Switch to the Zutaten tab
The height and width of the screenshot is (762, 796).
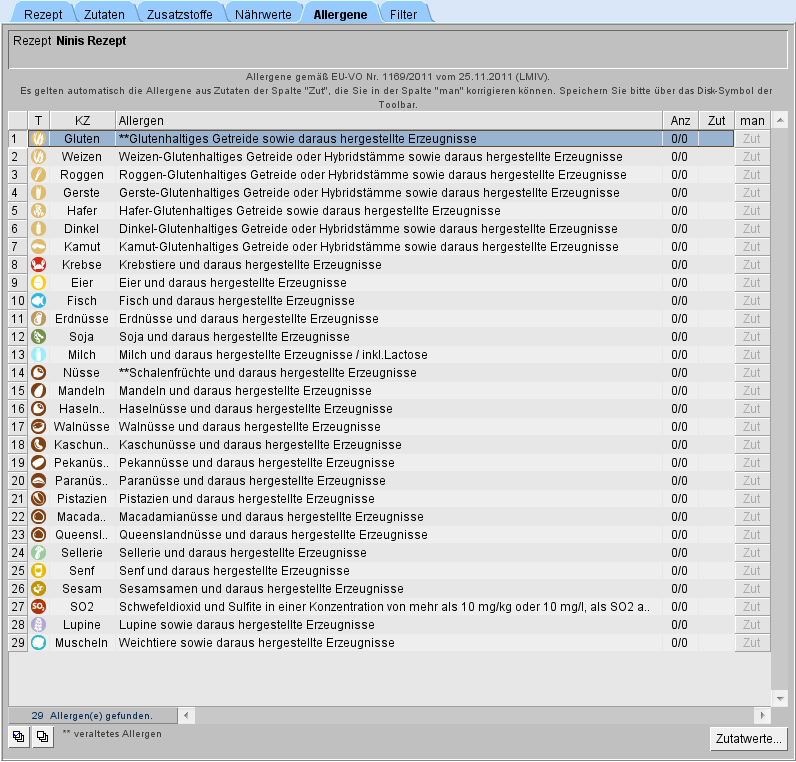[x=103, y=15]
